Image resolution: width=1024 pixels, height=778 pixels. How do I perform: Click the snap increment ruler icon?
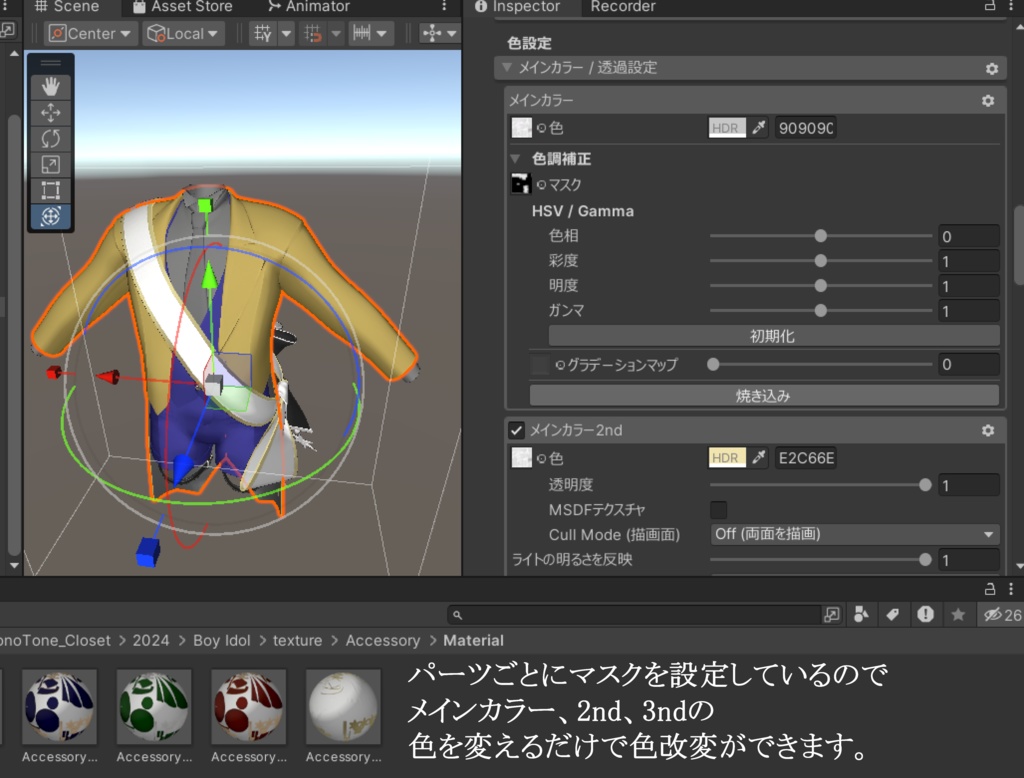pos(361,33)
